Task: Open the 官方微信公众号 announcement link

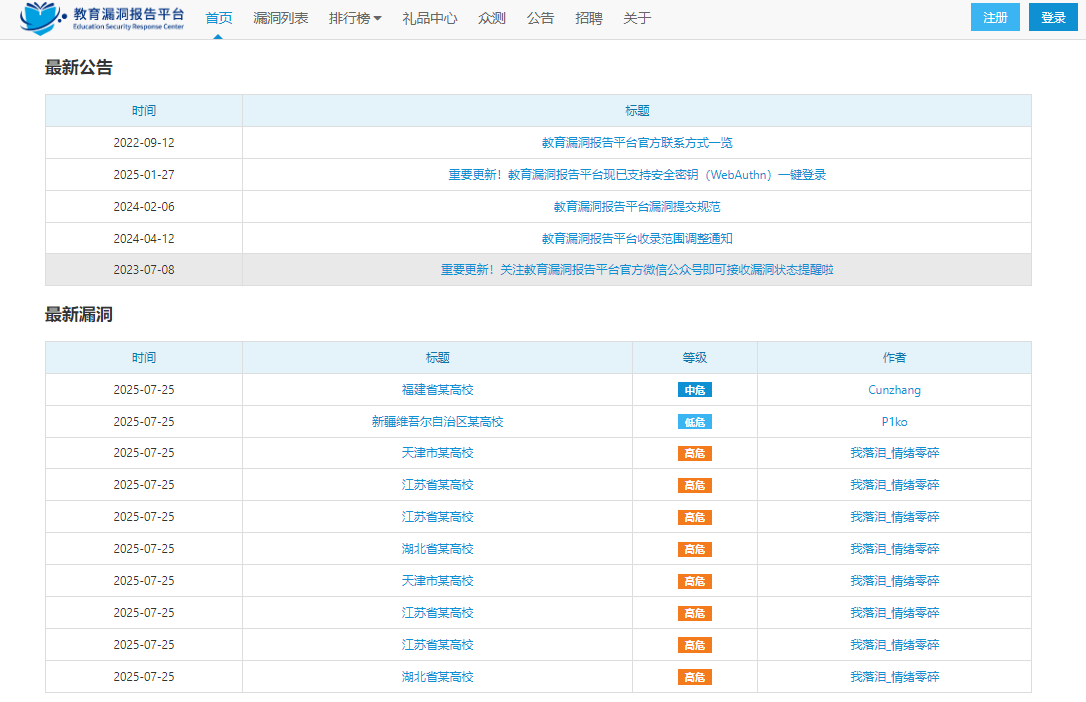Action: click(637, 269)
